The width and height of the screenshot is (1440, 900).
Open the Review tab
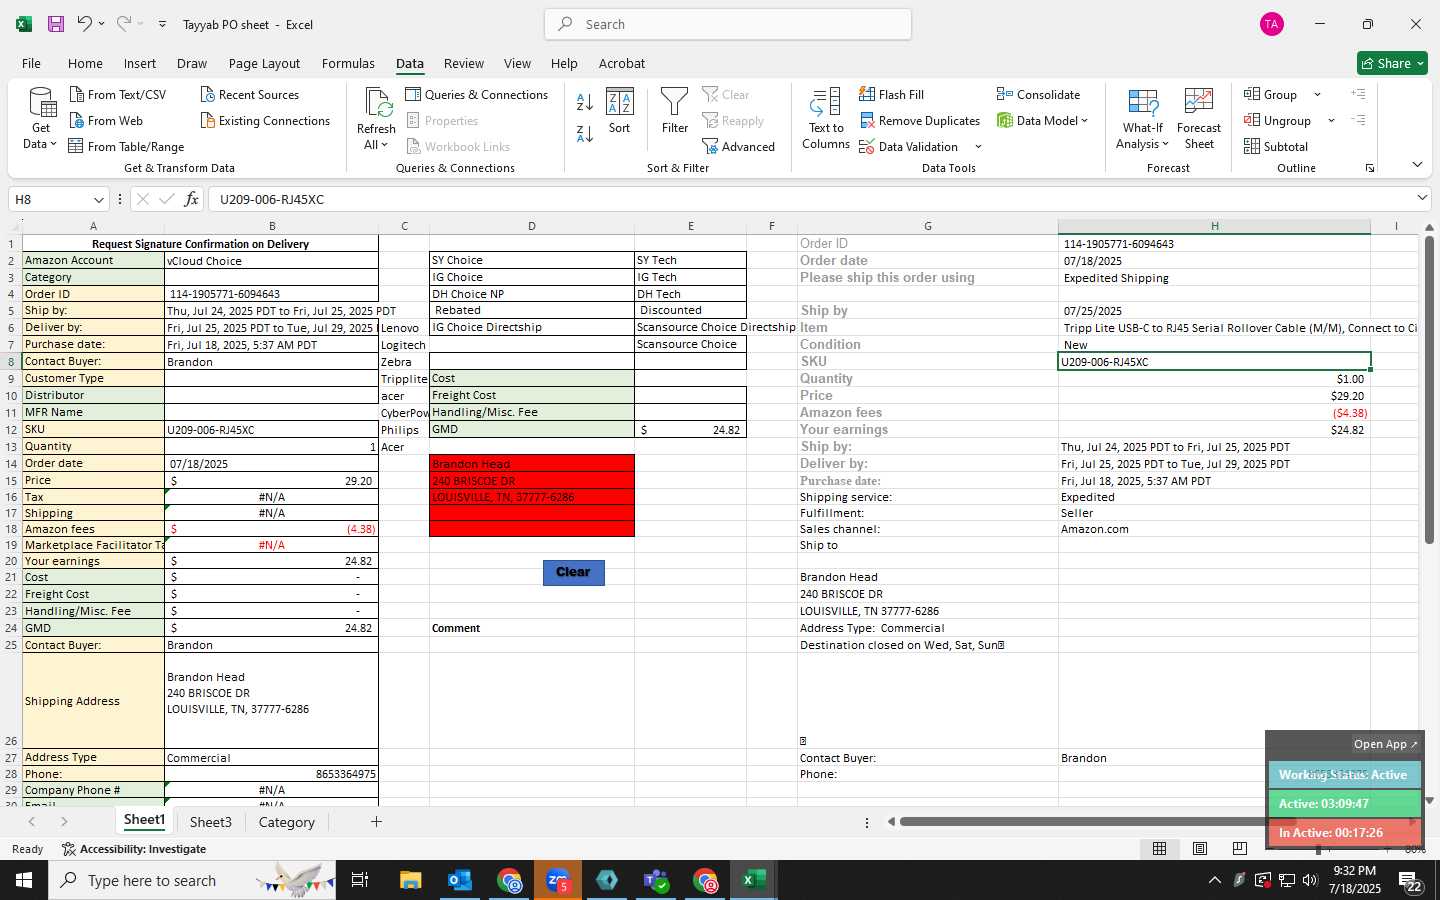pyautogui.click(x=464, y=63)
